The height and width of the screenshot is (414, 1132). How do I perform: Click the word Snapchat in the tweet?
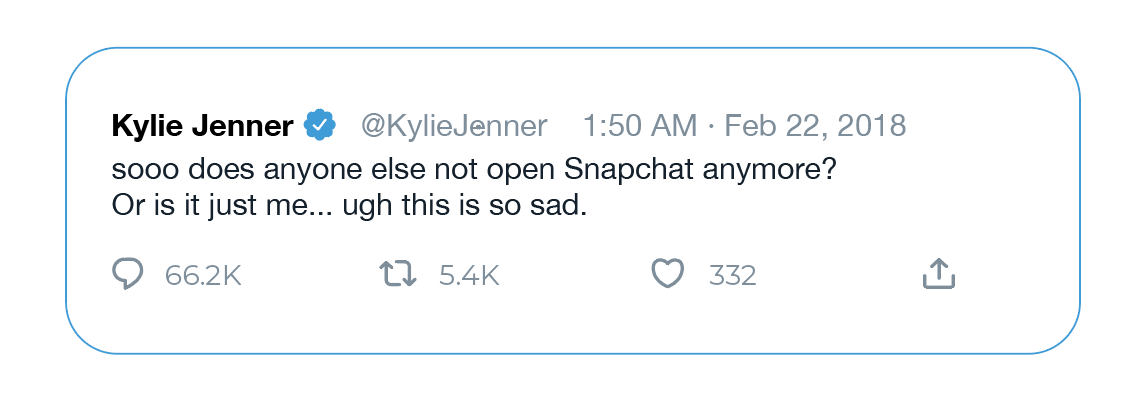[x=617, y=173]
